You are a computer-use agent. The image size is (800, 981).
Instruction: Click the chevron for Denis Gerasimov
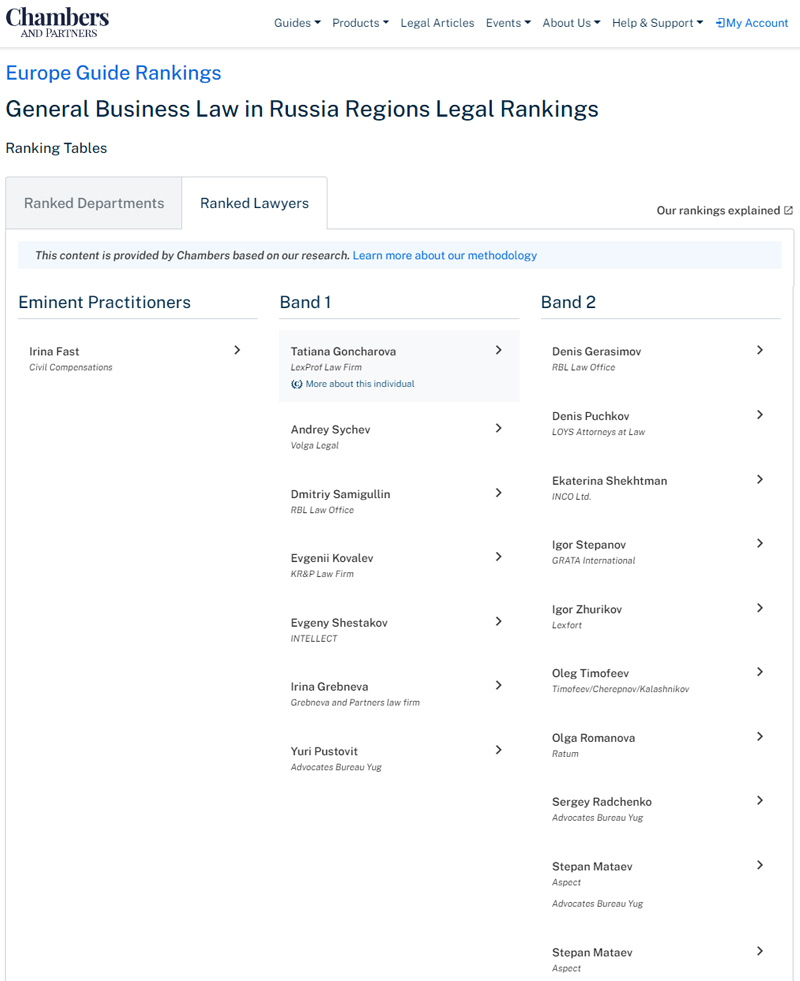tap(760, 350)
